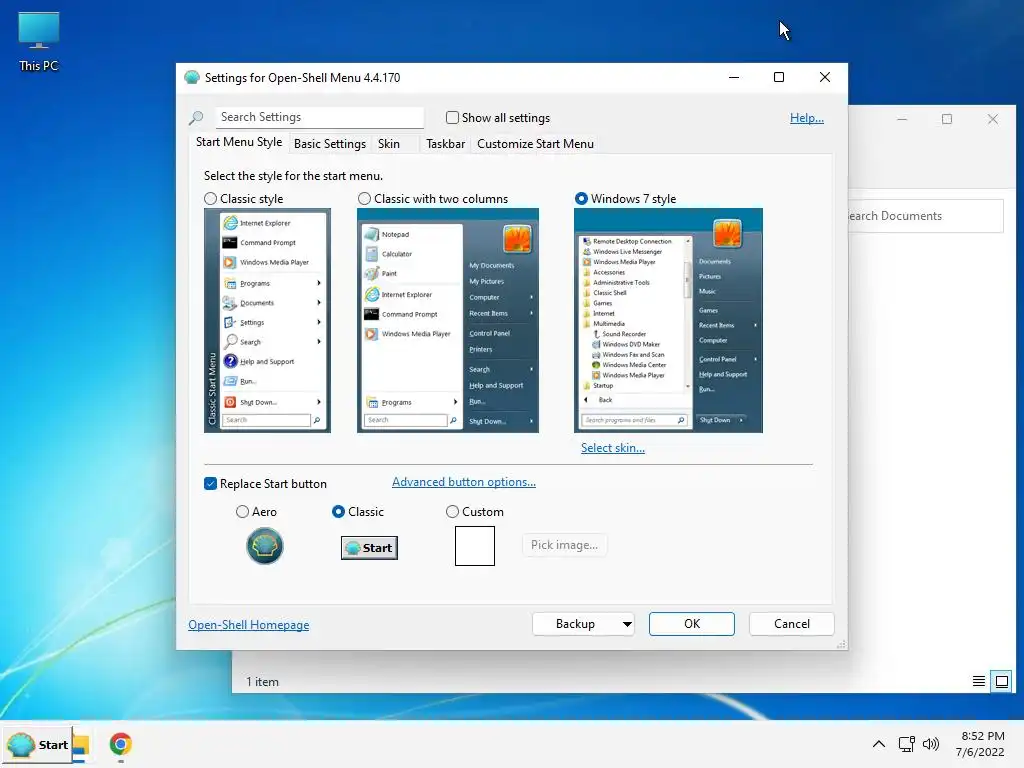Click 'Select the style for the start menu.' text
The image size is (1024, 768).
tap(293, 176)
